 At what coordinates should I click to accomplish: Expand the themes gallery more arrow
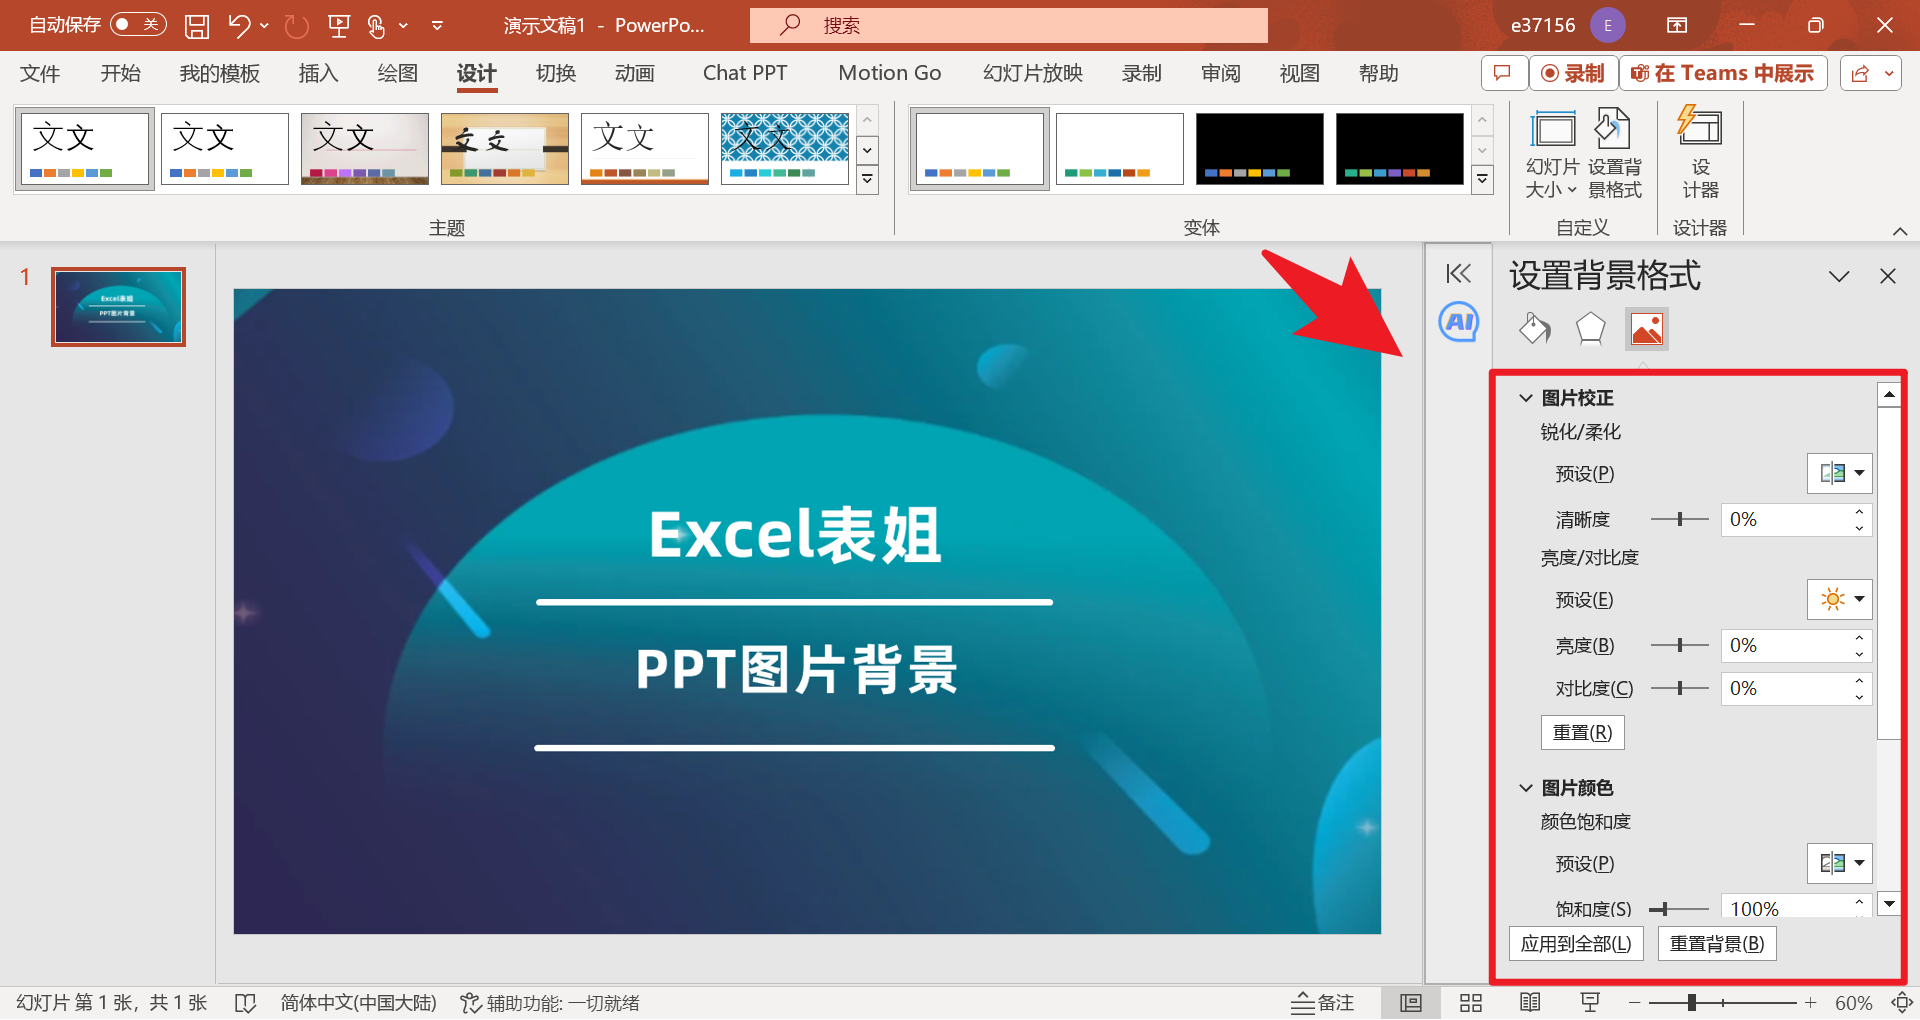pos(868,180)
